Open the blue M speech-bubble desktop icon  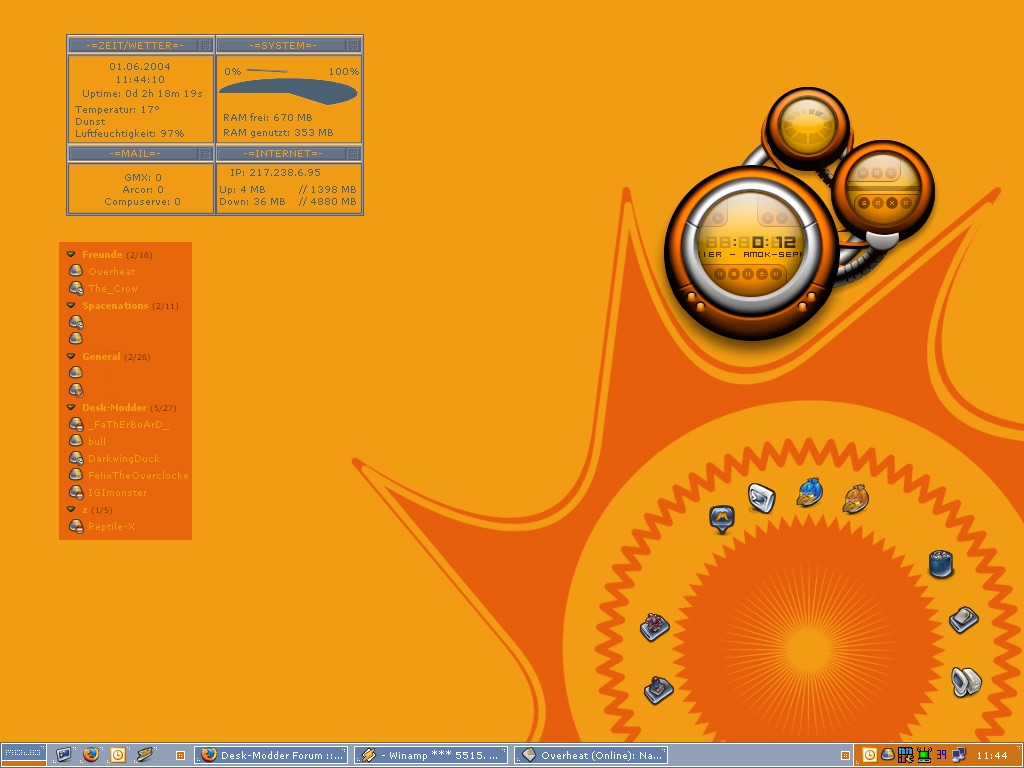pos(722,519)
